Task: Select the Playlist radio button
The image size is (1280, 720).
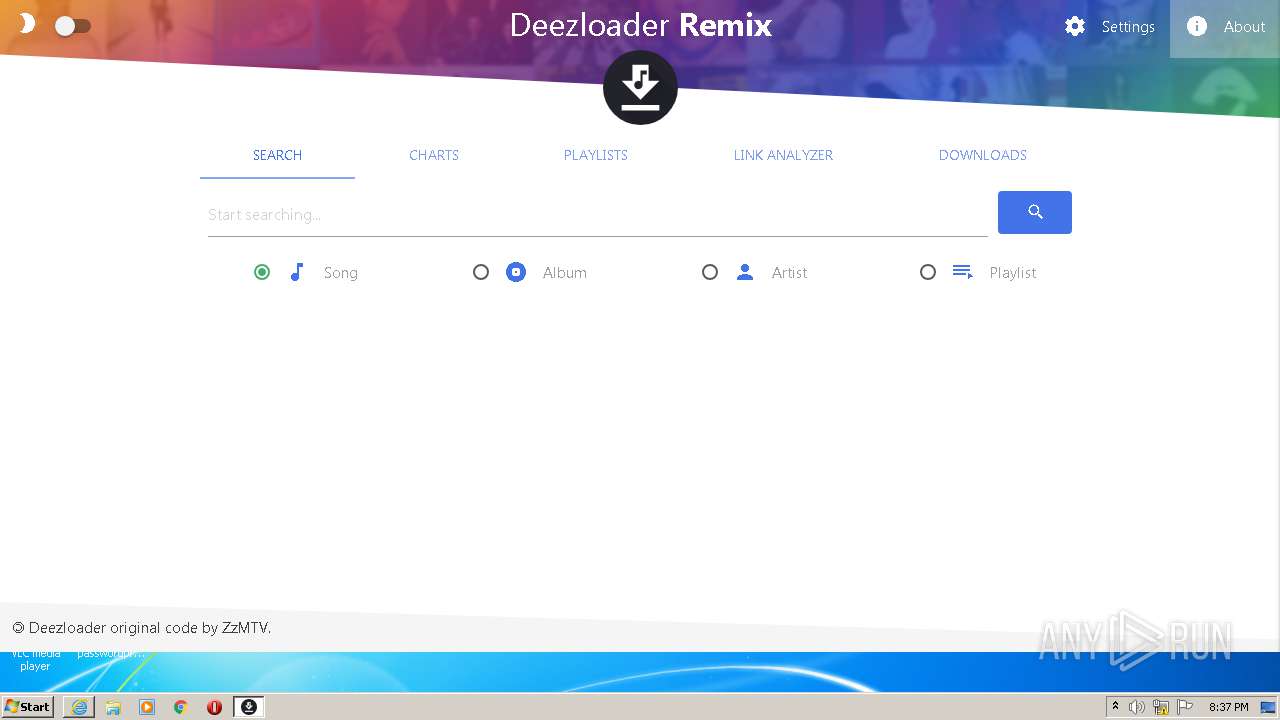Action: [928, 272]
